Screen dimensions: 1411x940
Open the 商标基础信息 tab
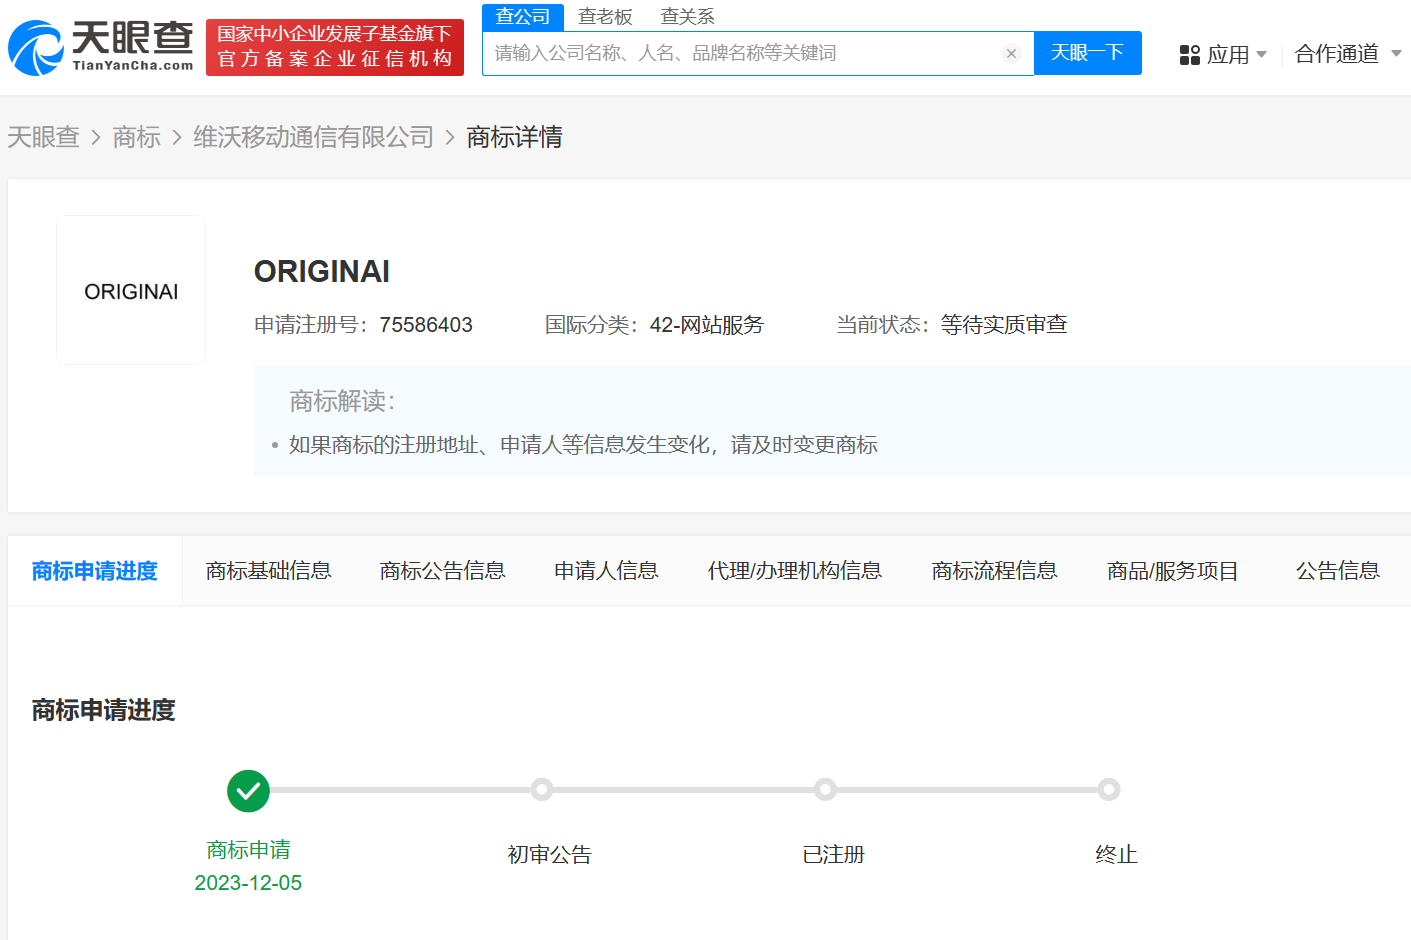click(x=269, y=571)
